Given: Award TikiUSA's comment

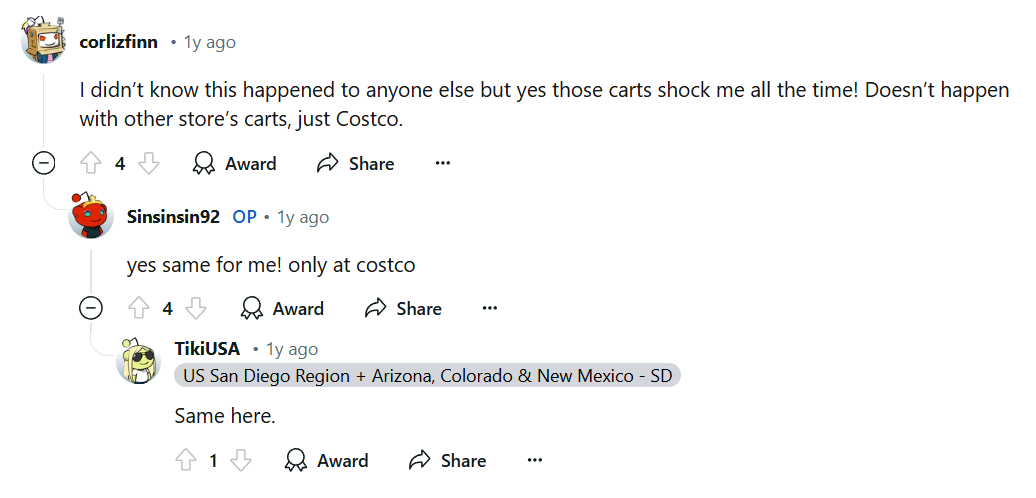Looking at the screenshot, I should pos(326,460).
